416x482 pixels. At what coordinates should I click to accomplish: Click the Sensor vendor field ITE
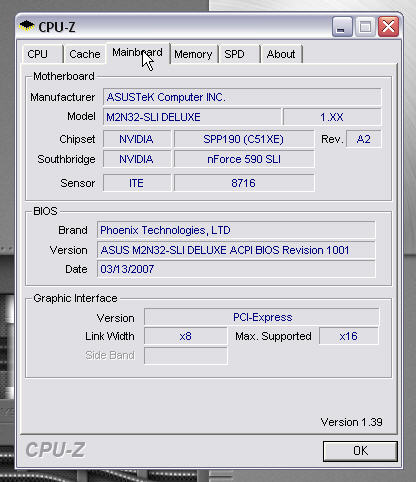137,183
